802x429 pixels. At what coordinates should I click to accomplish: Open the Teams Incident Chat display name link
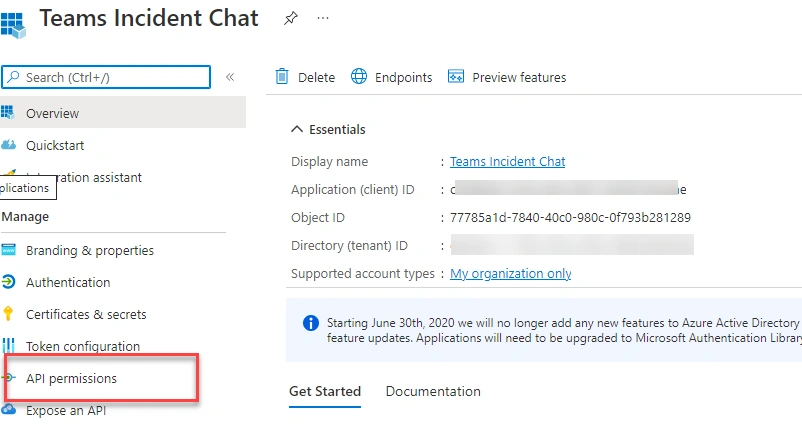(507, 162)
